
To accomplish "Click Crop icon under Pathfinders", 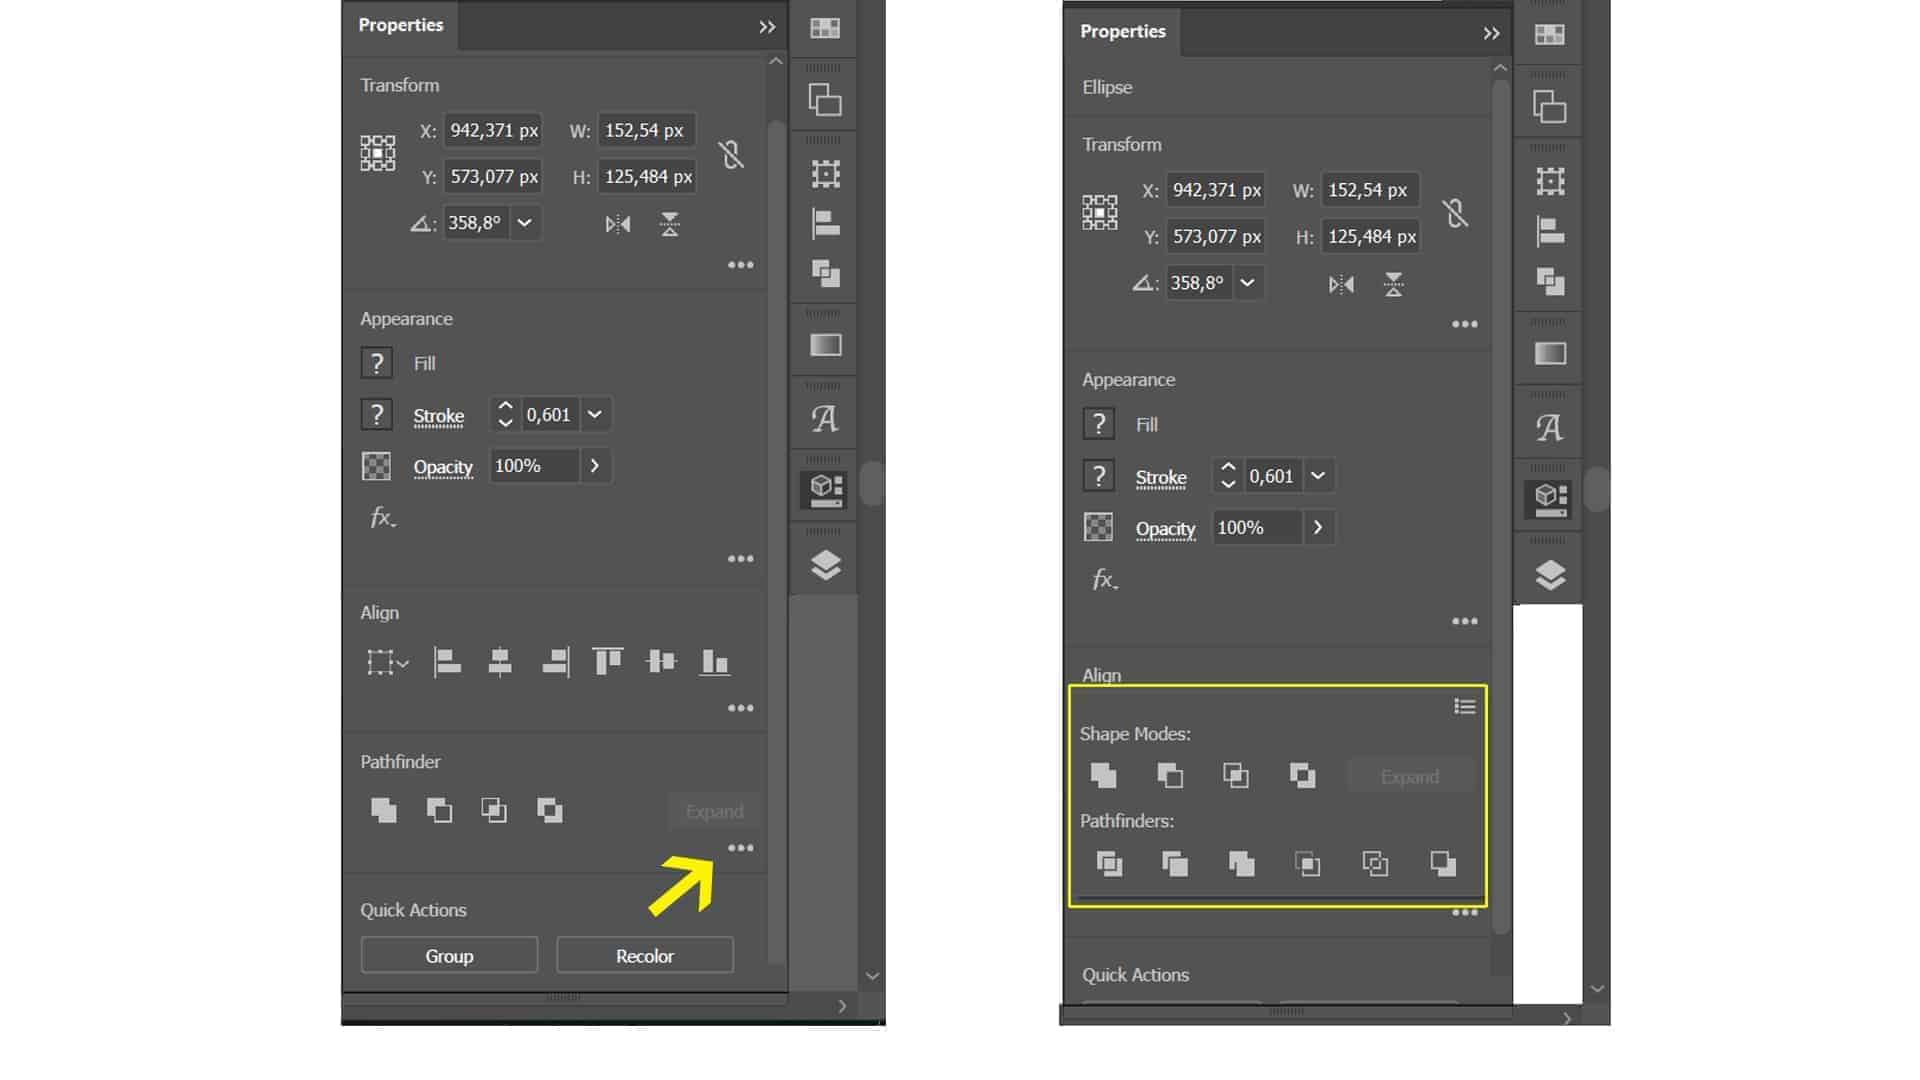I will pos(1308,863).
